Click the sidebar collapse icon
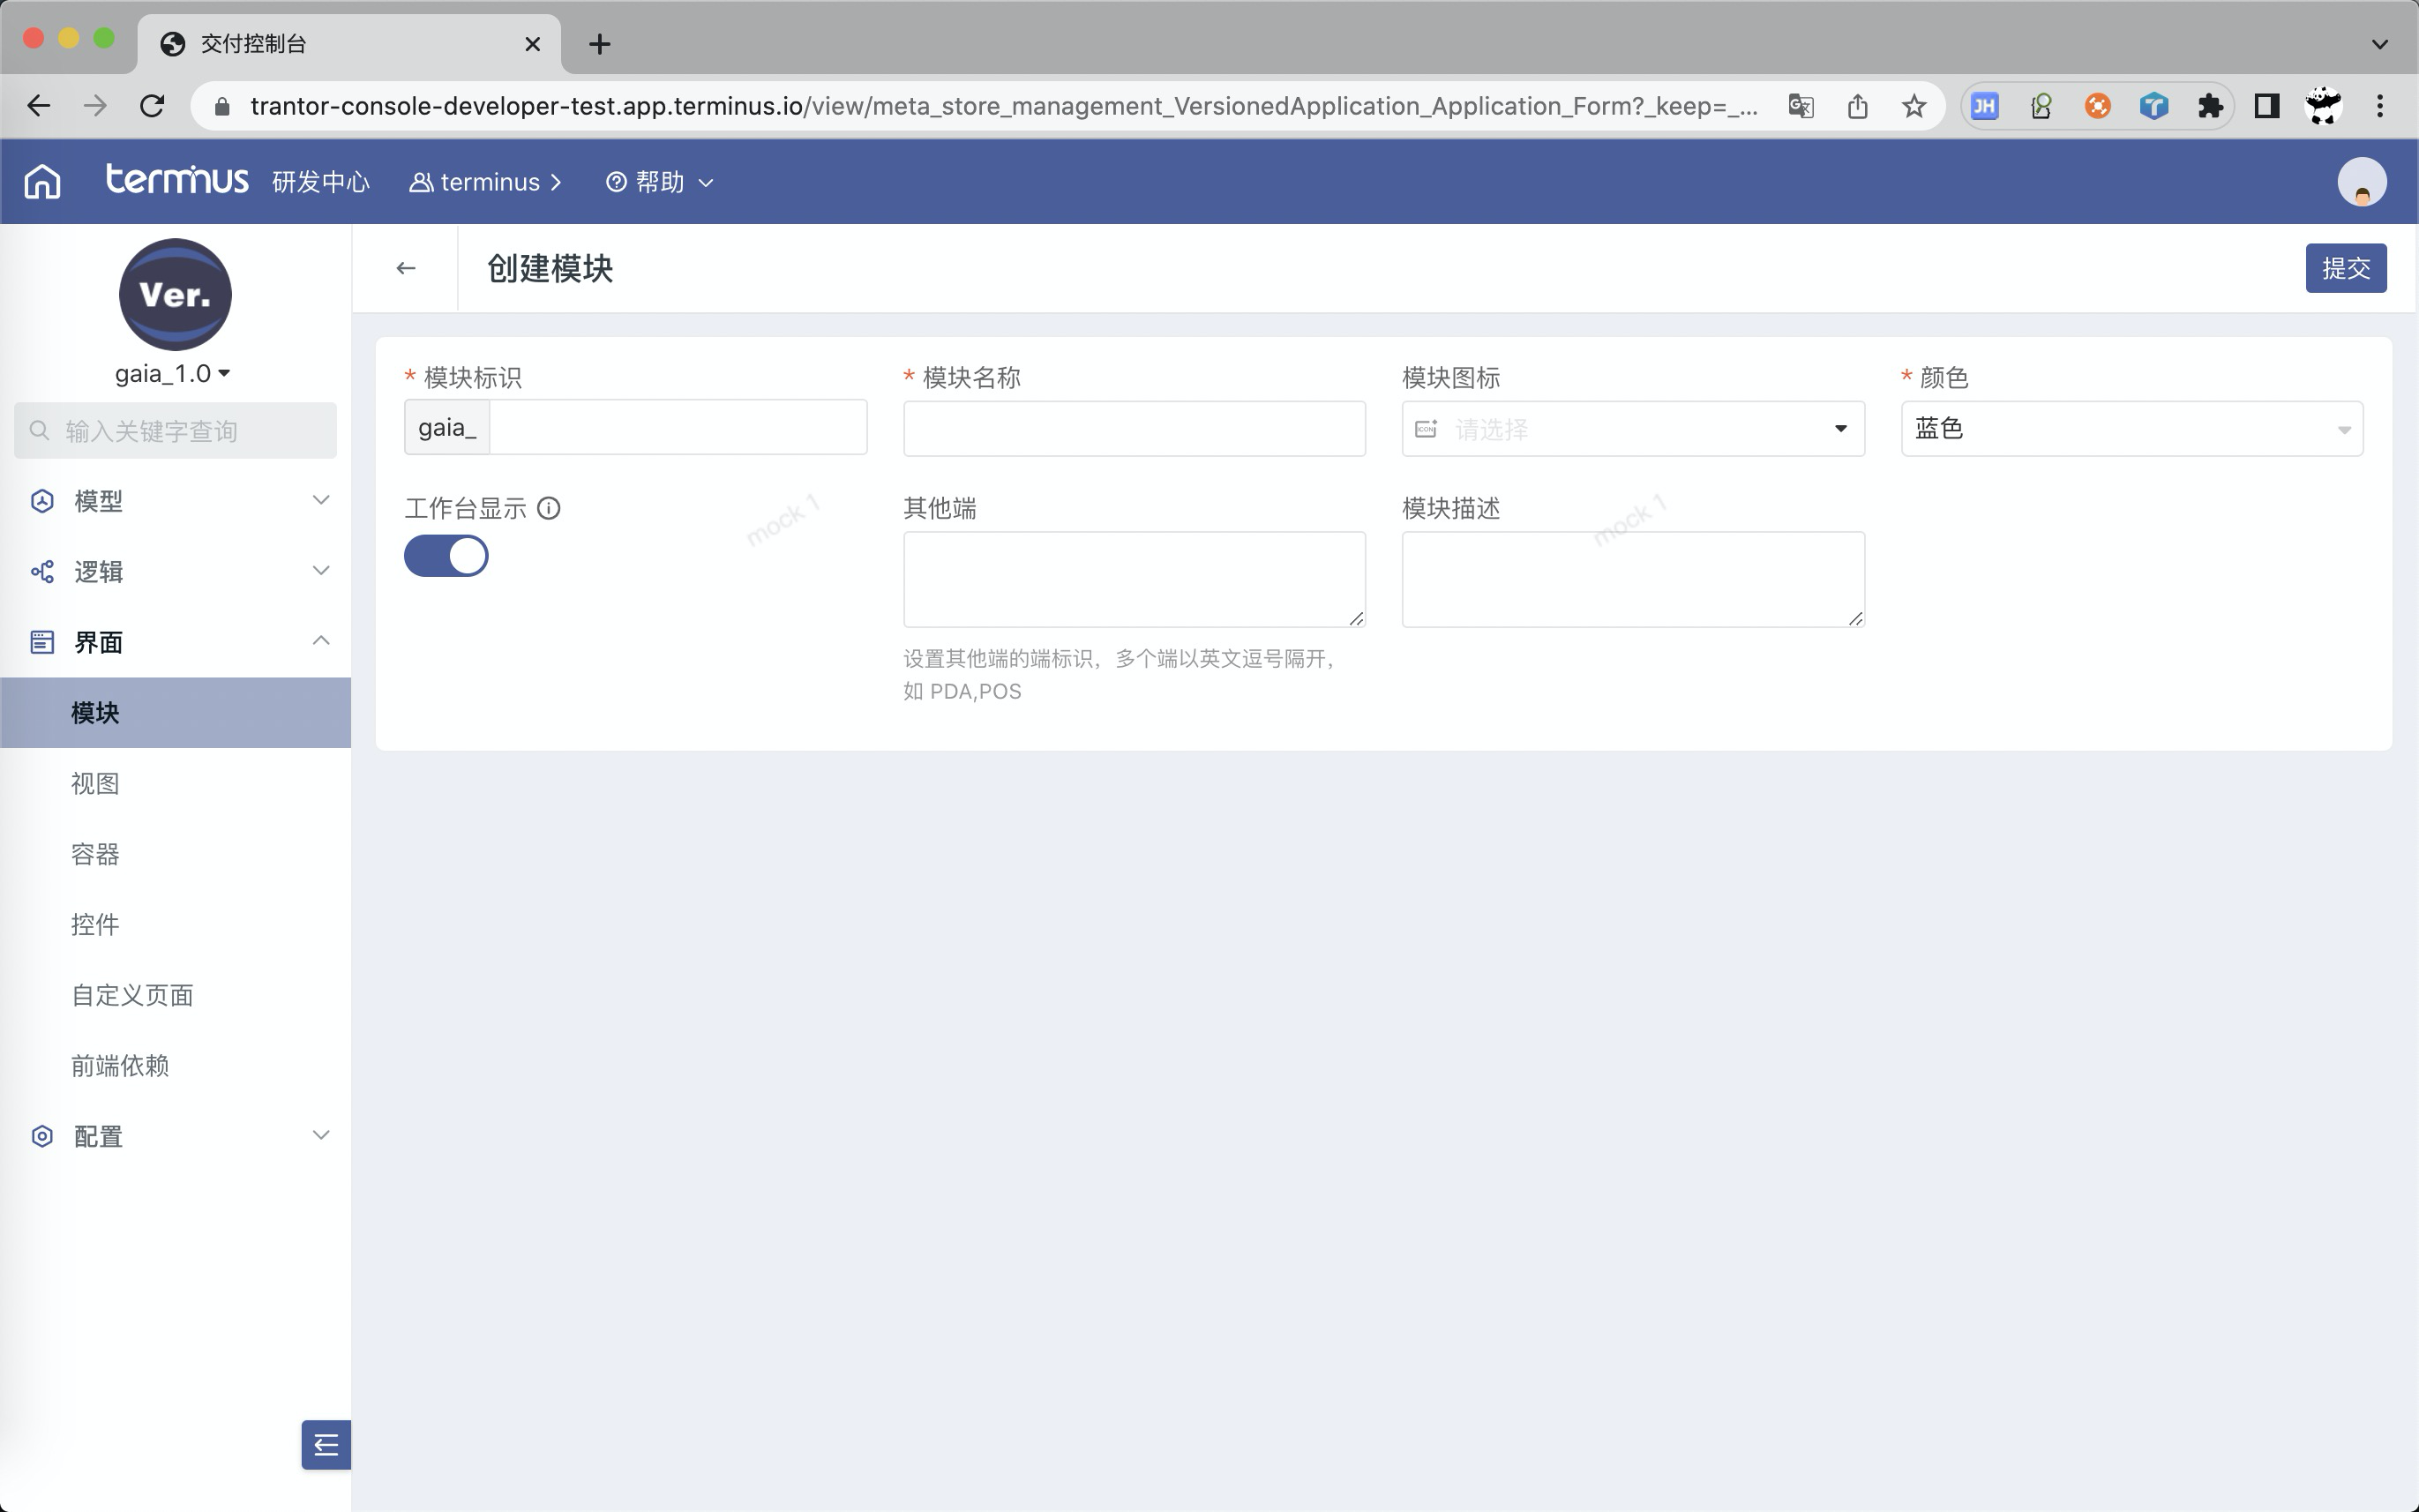Viewport: 2419px width, 1512px height. 326,1444
